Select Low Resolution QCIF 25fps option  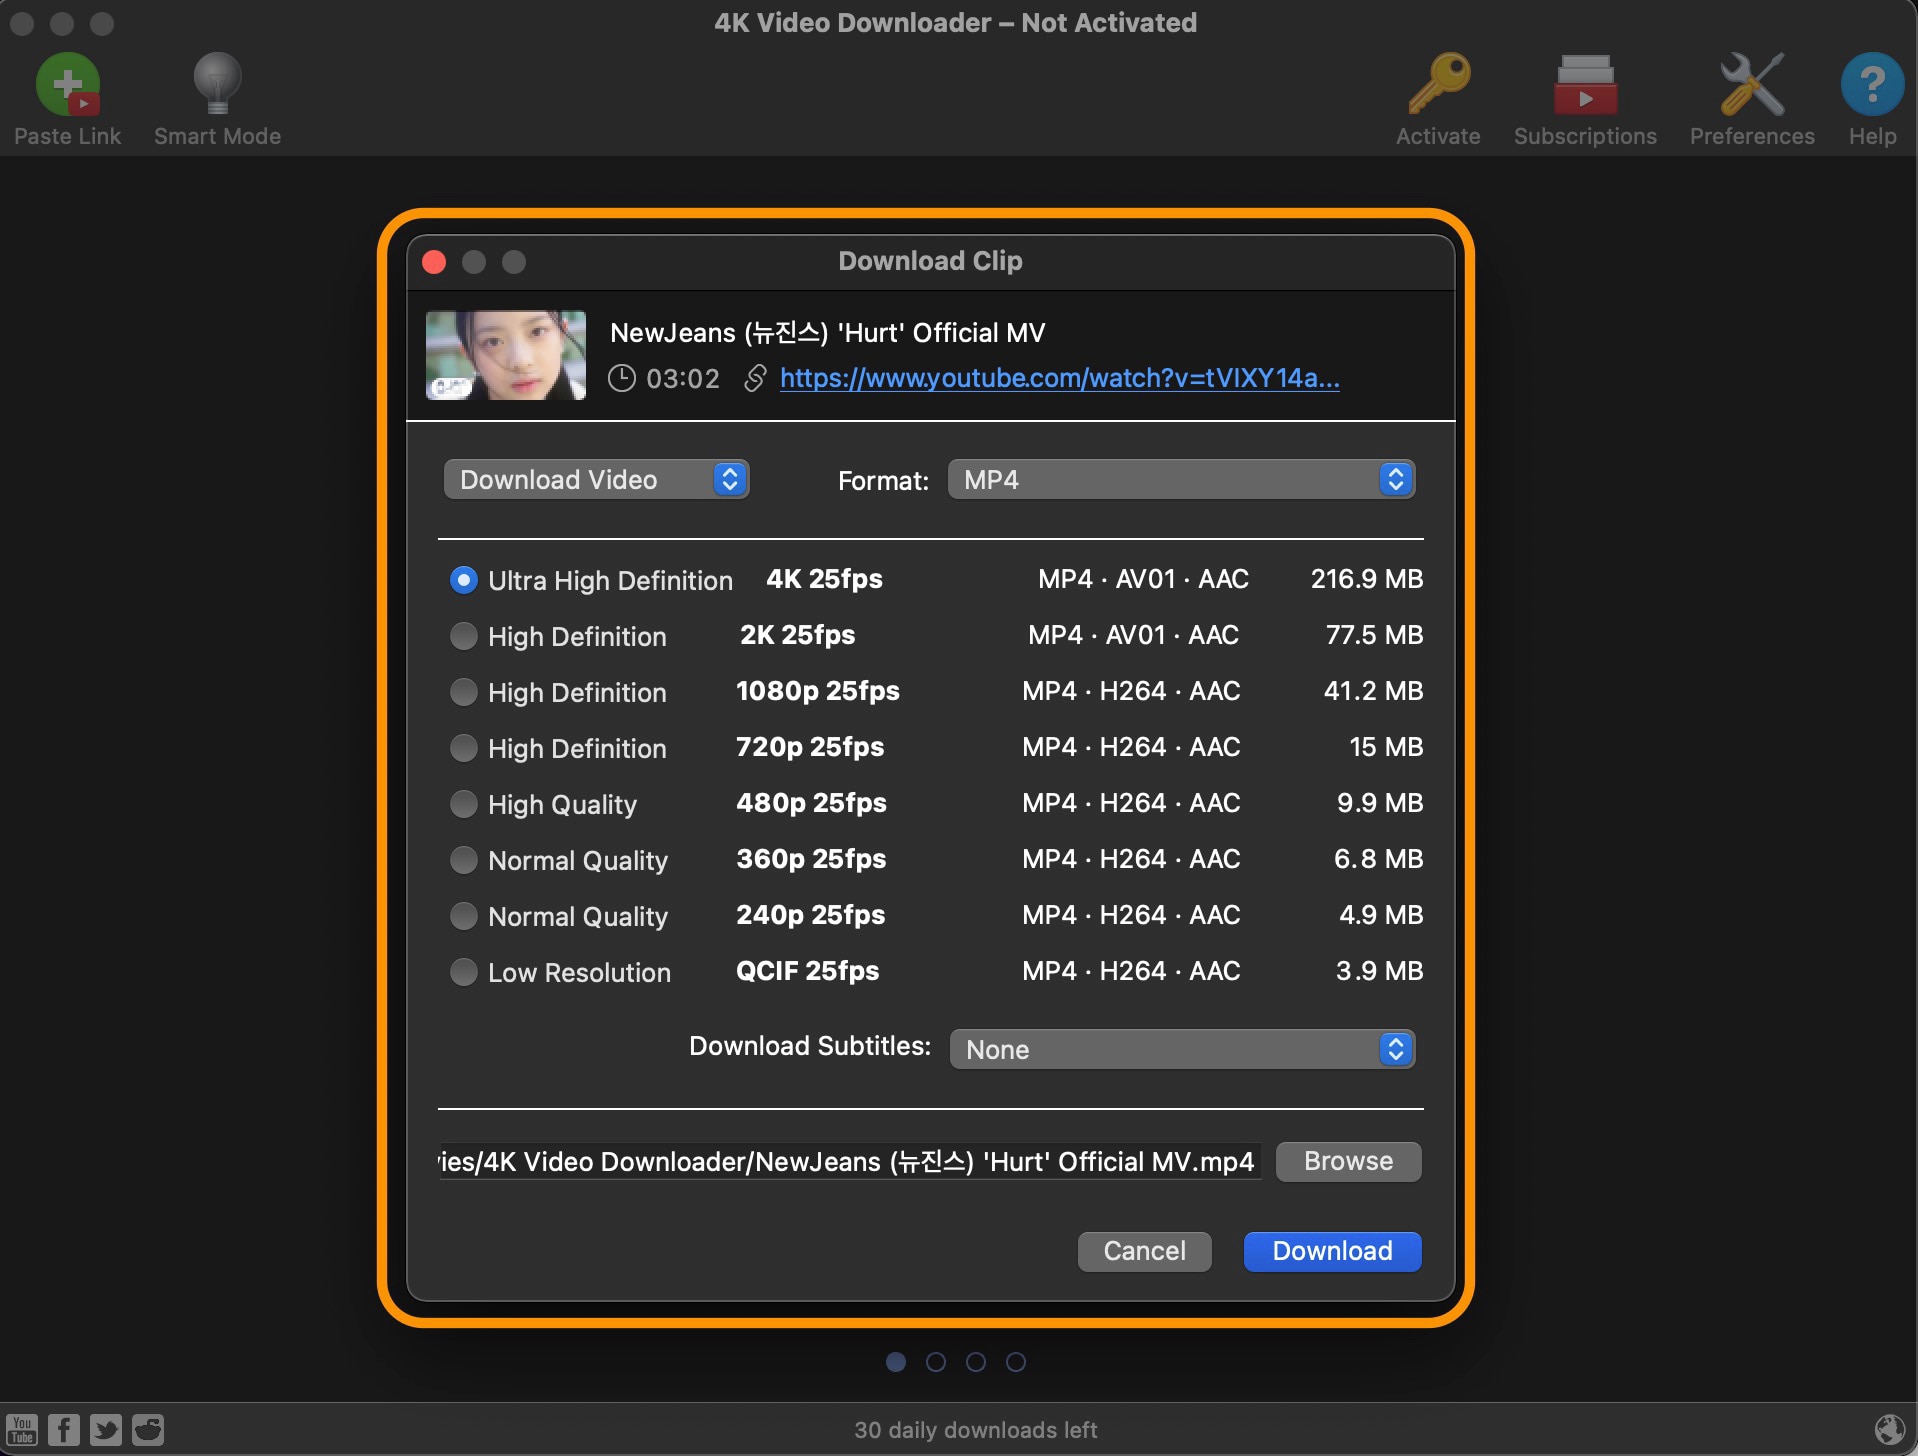[464, 972]
